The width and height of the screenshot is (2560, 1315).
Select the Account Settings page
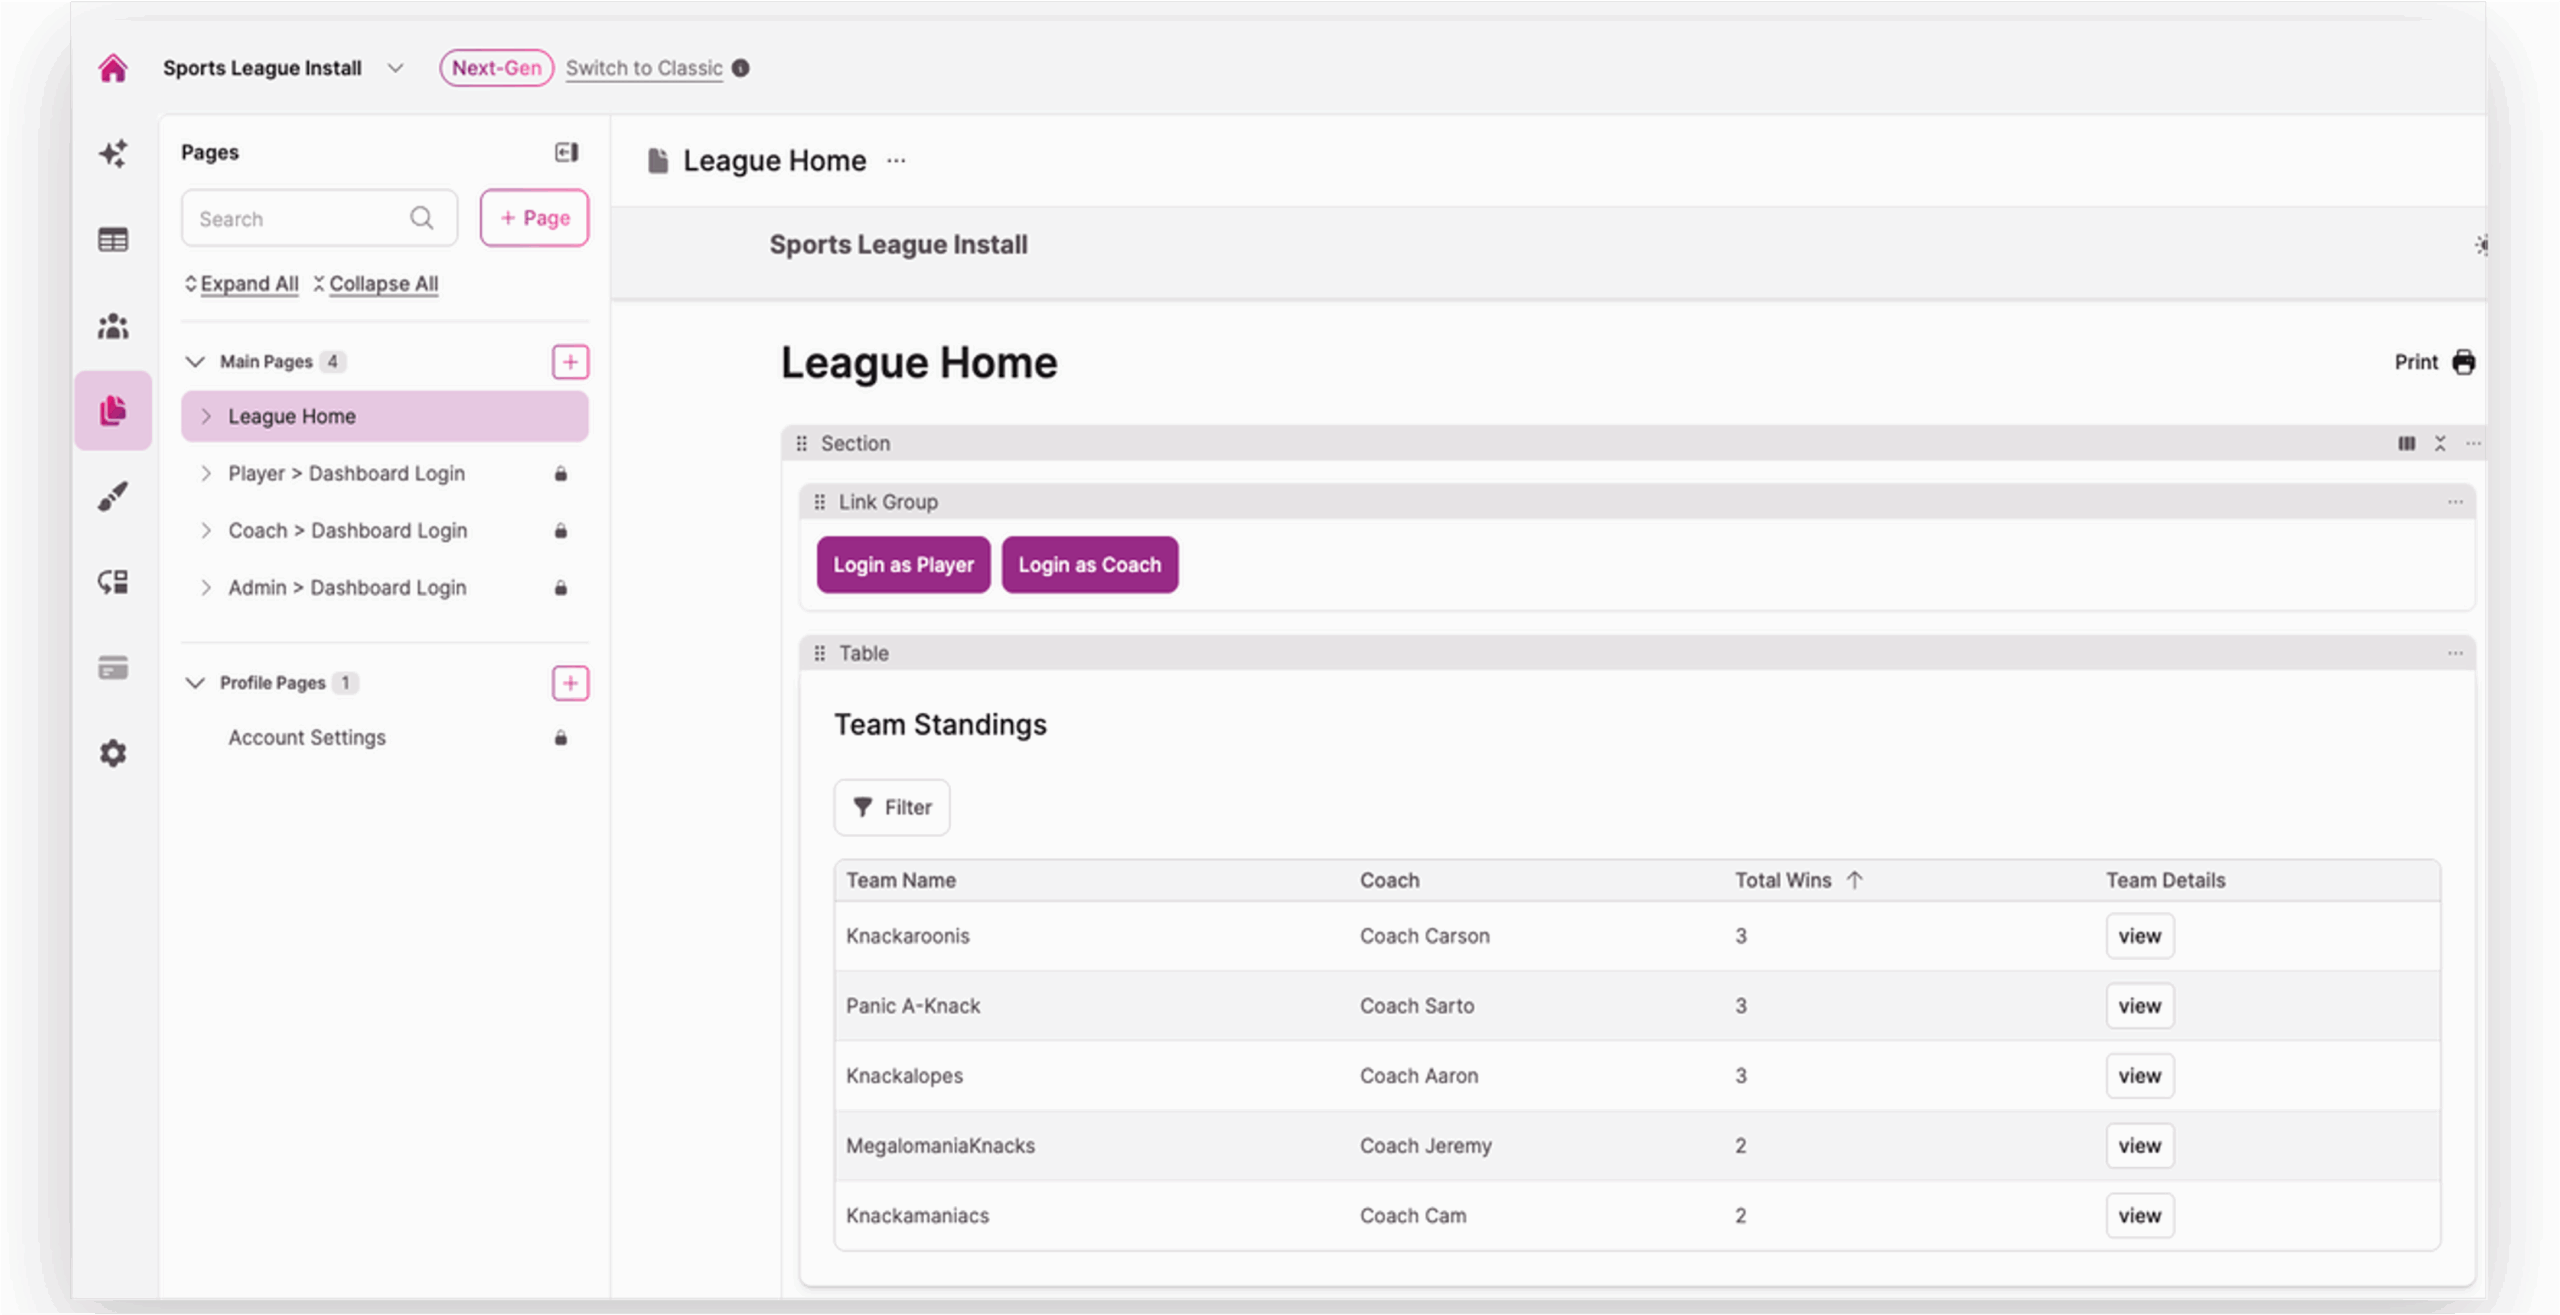(x=307, y=737)
